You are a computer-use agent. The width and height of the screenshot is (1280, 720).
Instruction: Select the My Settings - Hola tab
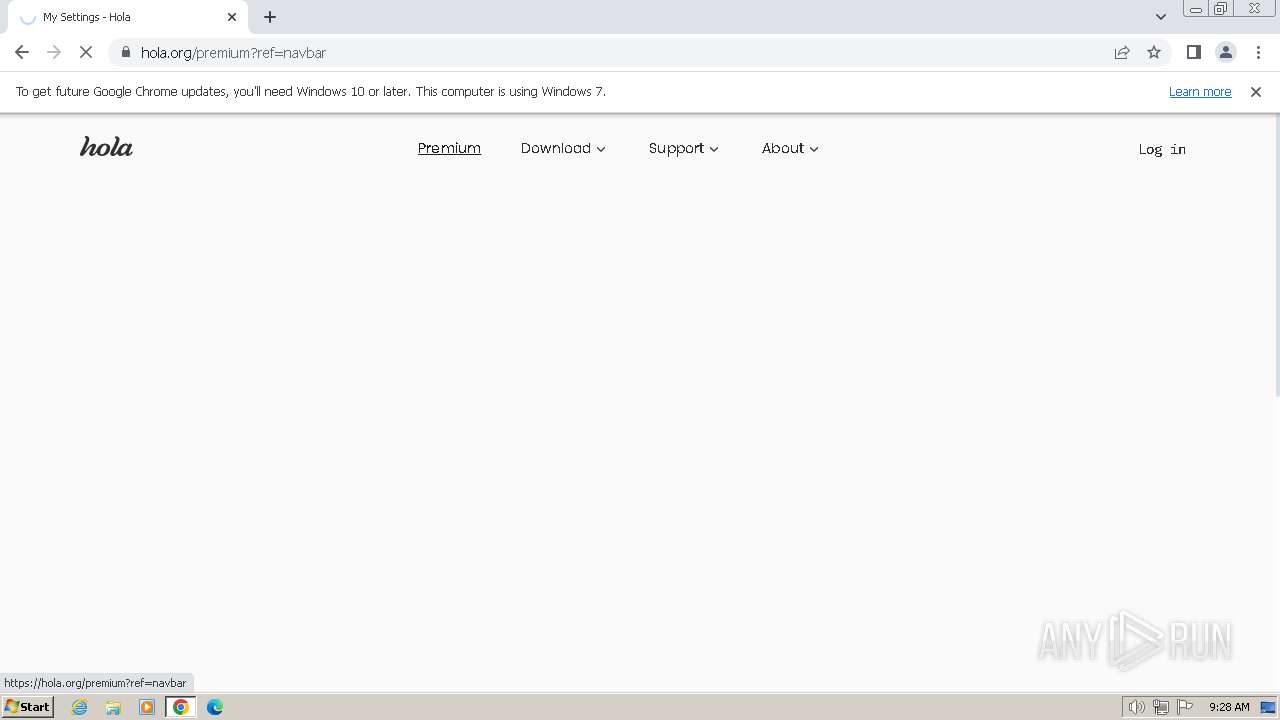click(130, 17)
